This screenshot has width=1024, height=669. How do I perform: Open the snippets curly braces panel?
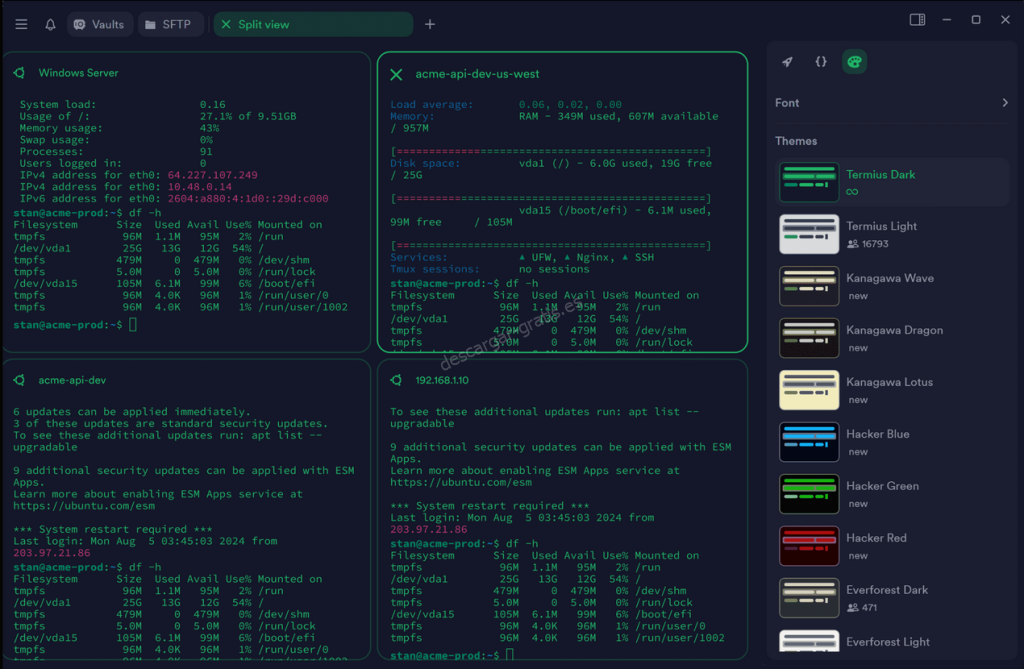[x=821, y=62]
